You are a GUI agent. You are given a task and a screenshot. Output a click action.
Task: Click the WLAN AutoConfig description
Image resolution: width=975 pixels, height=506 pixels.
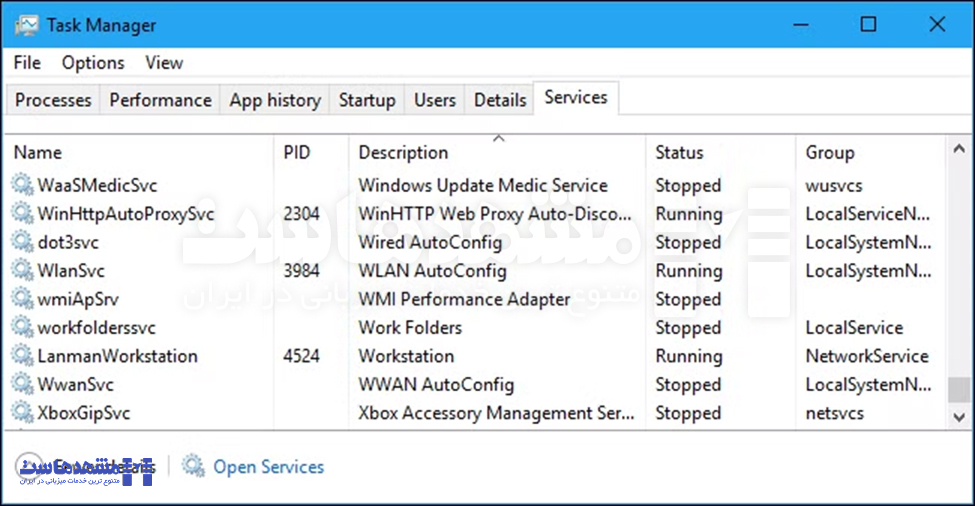[x=432, y=271]
